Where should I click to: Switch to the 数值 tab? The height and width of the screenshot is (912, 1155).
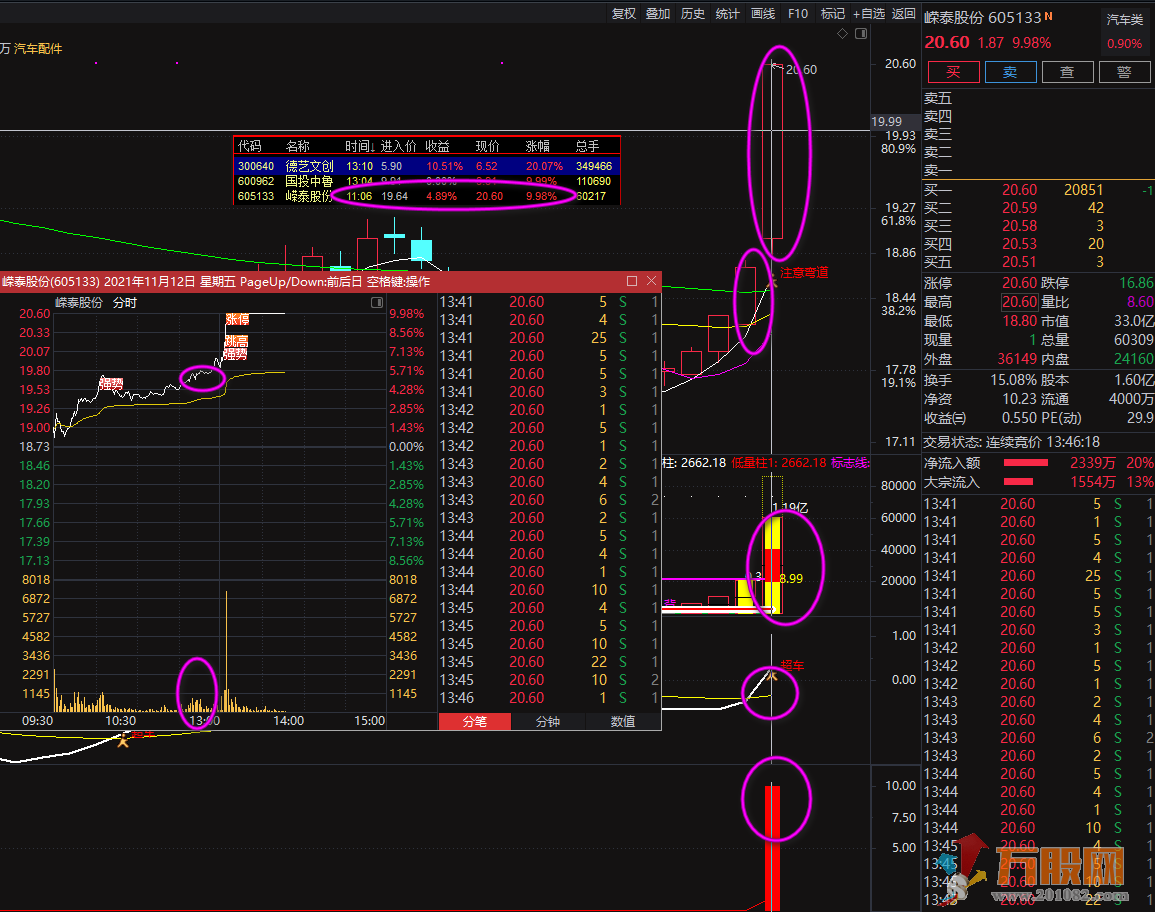coord(623,721)
